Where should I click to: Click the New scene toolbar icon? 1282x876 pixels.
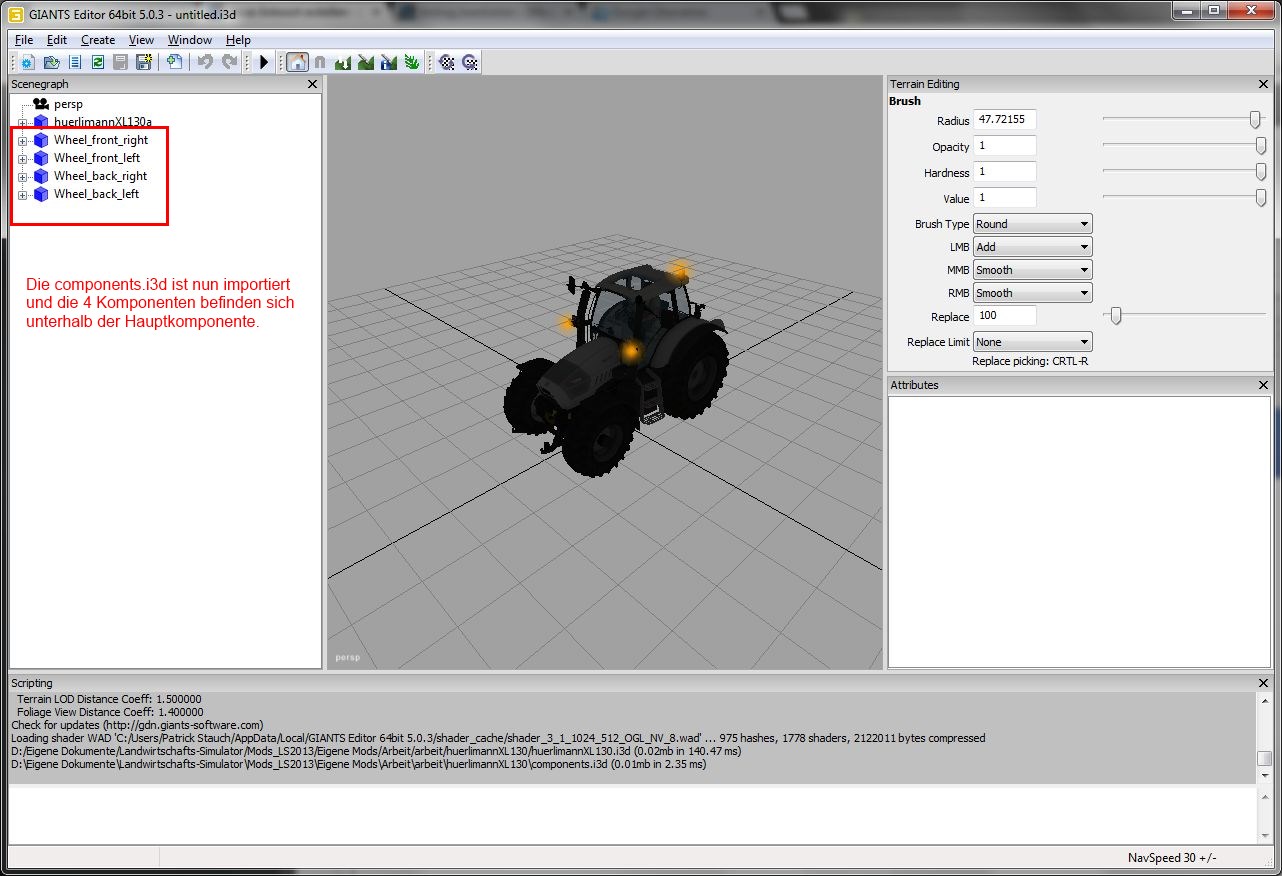click(28, 62)
